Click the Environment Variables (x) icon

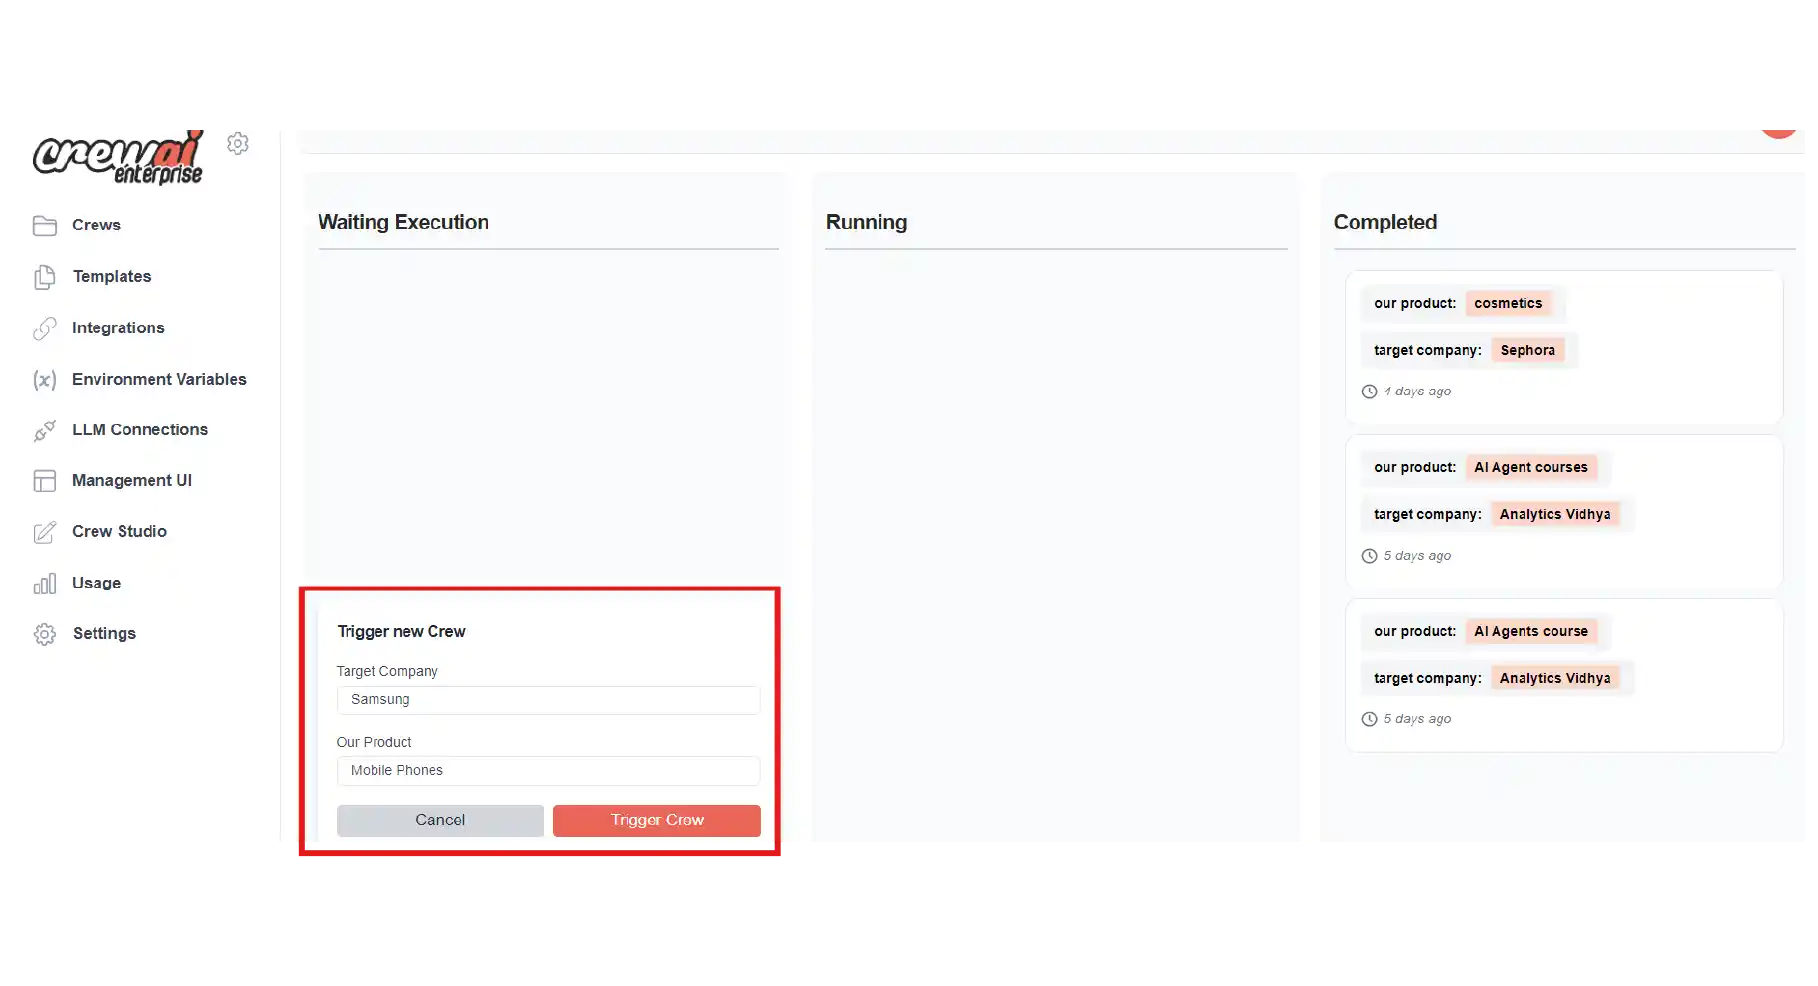coord(45,380)
